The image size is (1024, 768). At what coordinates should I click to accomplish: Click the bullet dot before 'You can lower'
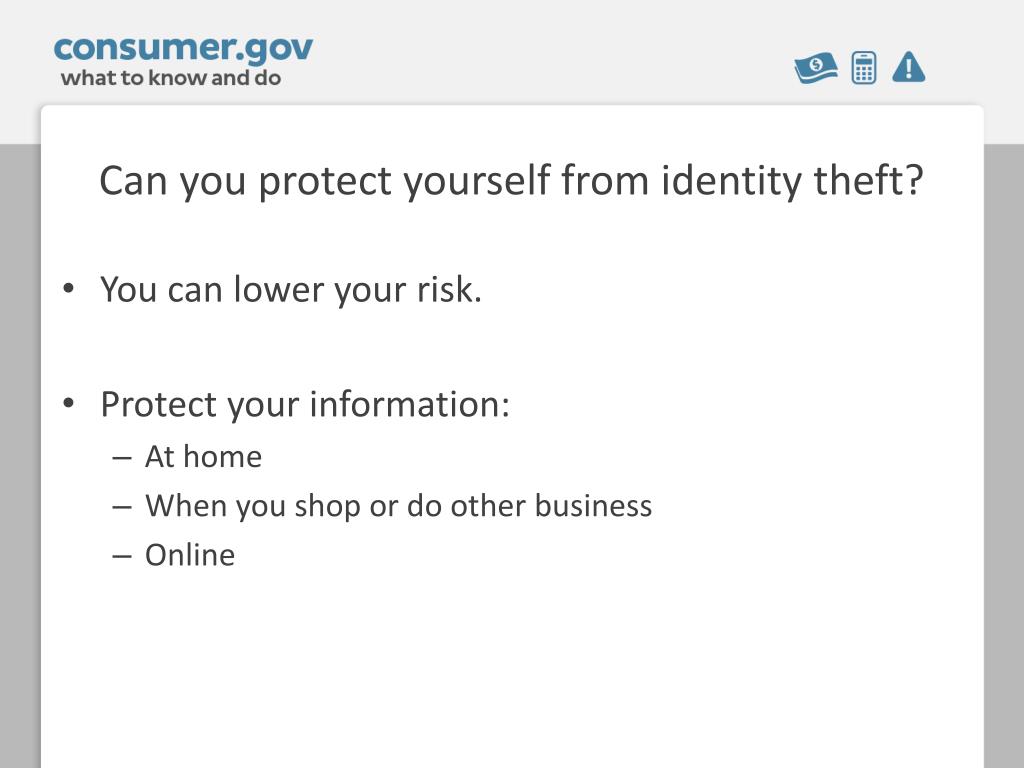coord(69,289)
